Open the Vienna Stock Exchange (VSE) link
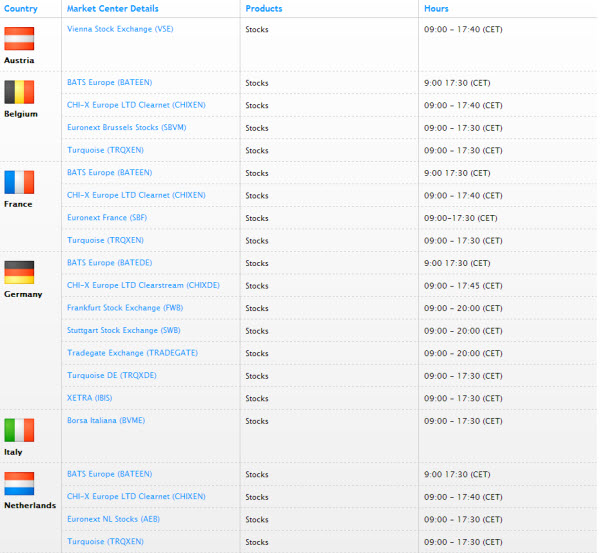600x553 pixels. coord(120,30)
